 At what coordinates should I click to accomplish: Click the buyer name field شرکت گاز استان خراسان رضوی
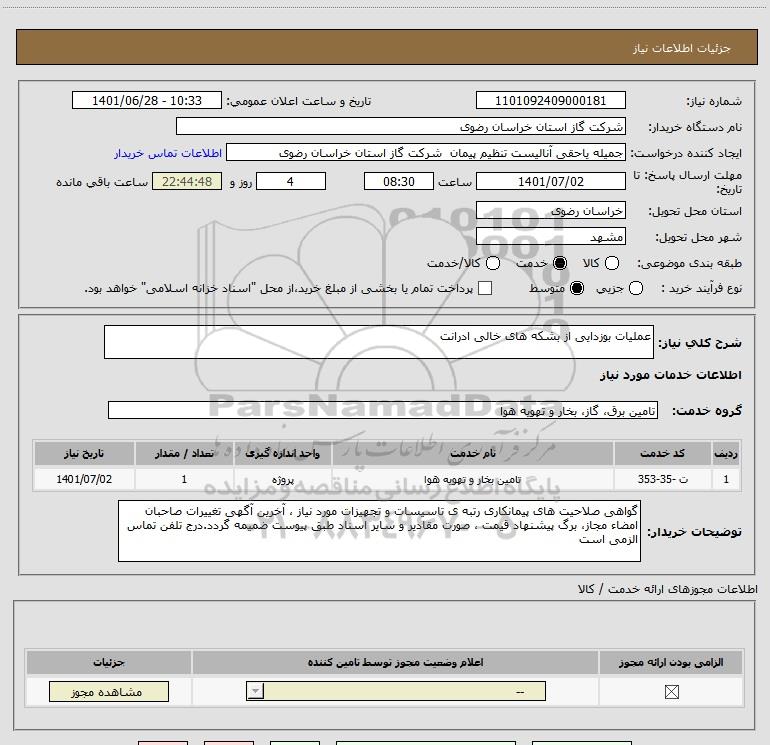pyautogui.click(x=401, y=126)
